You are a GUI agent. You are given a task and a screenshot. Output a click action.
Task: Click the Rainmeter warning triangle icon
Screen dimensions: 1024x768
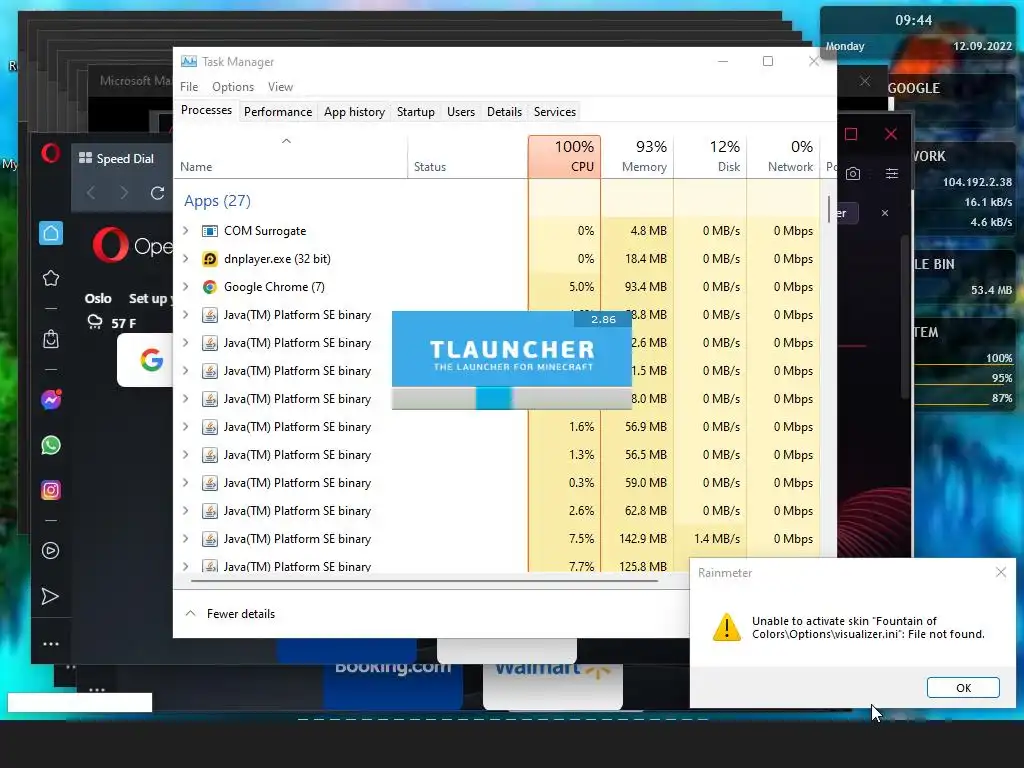(726, 627)
